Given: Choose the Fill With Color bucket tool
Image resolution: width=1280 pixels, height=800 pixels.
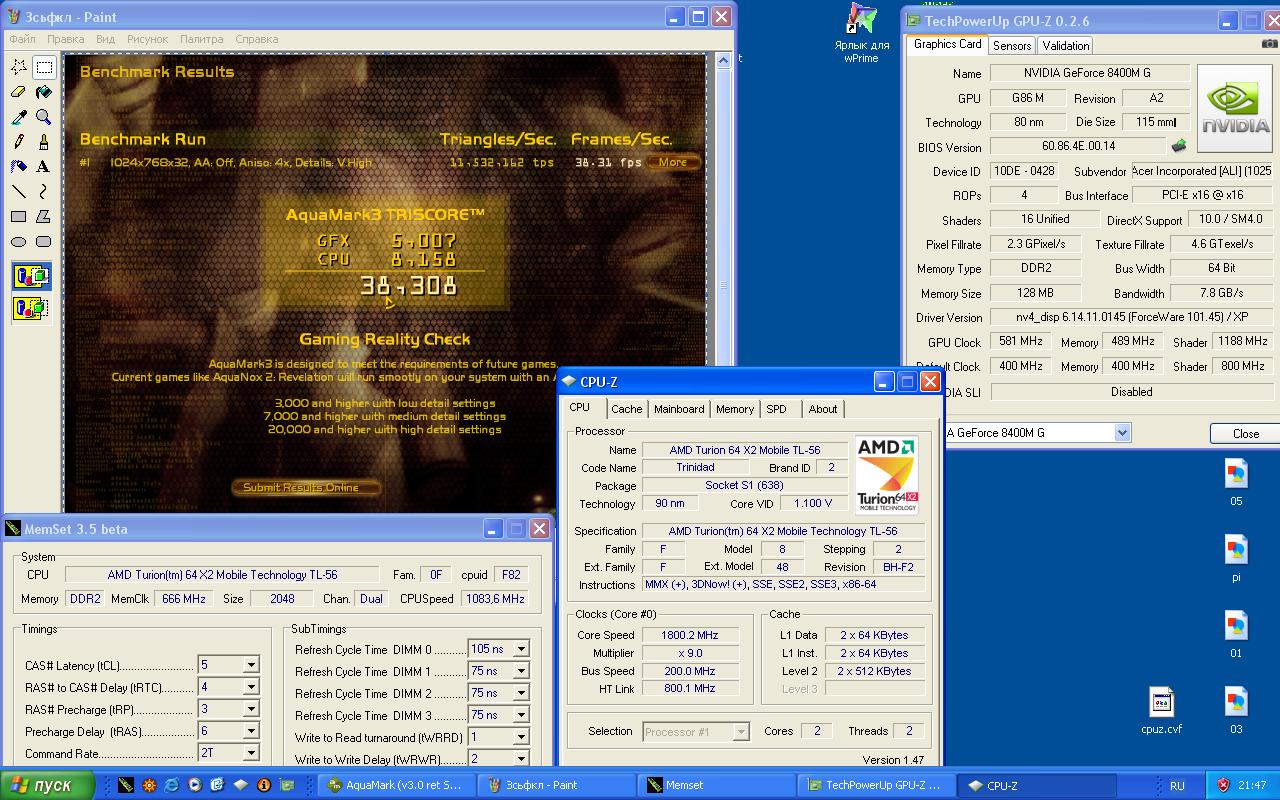Looking at the screenshot, I should [44, 92].
